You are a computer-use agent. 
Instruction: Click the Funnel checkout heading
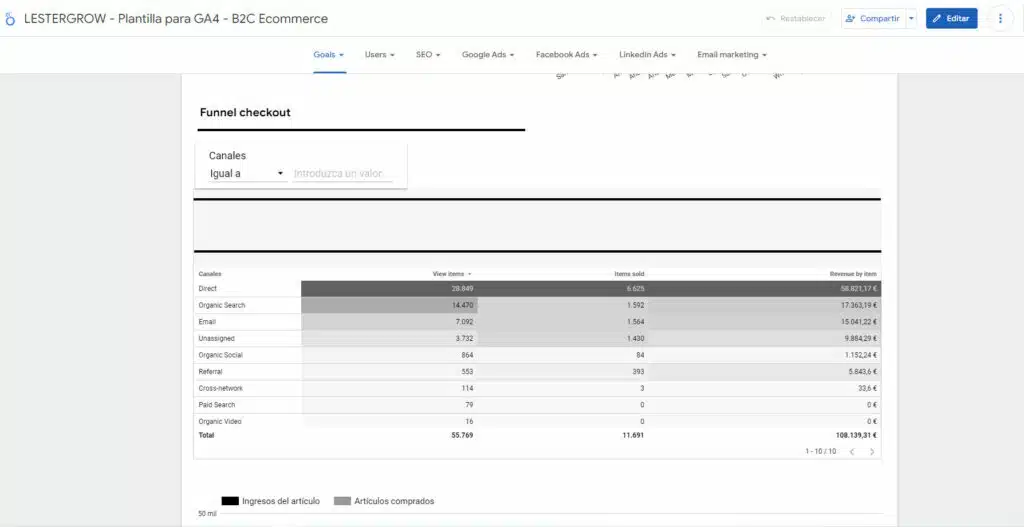pyautogui.click(x=245, y=112)
